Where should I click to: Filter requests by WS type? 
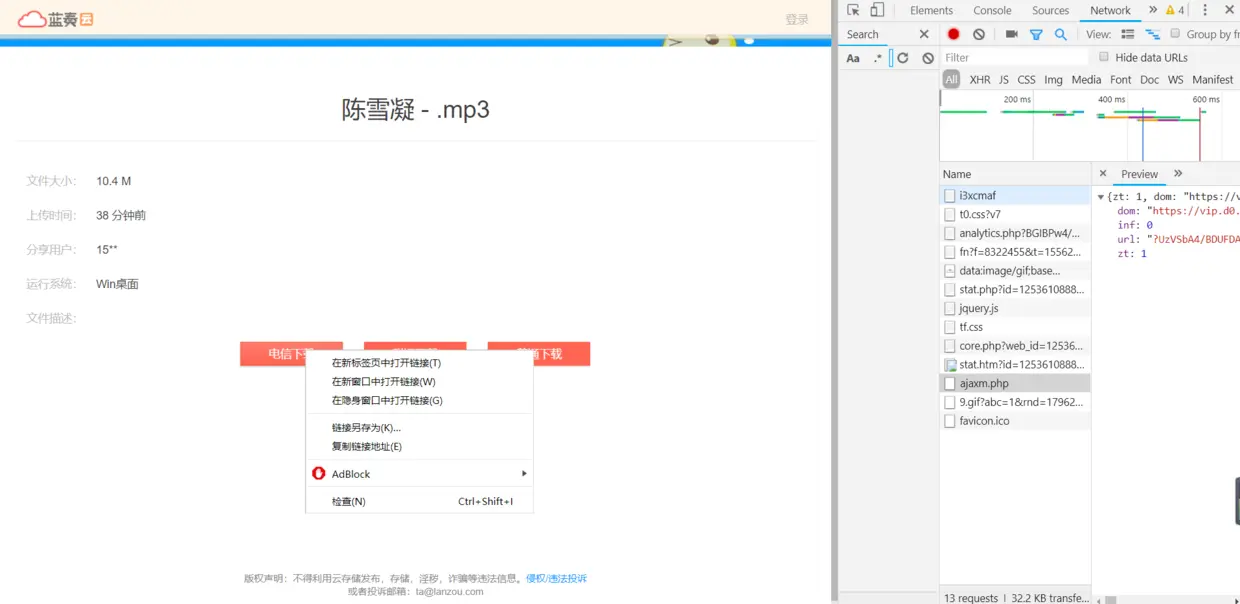point(1175,79)
